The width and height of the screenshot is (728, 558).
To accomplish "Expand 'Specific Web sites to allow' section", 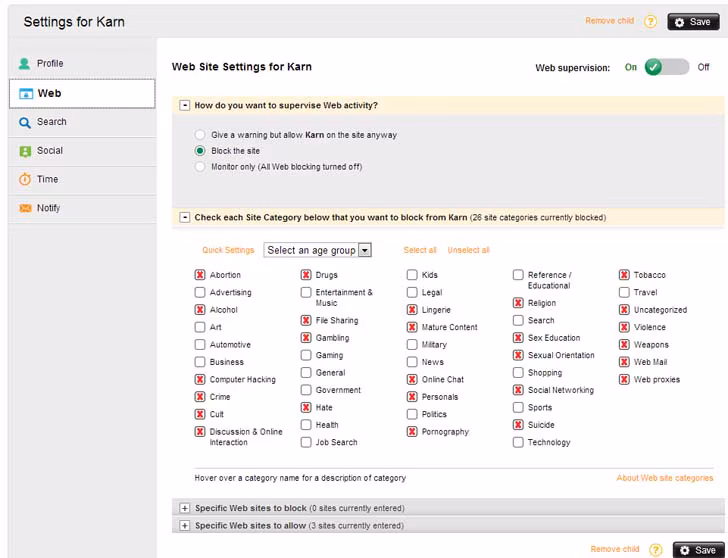I will coord(184,525).
